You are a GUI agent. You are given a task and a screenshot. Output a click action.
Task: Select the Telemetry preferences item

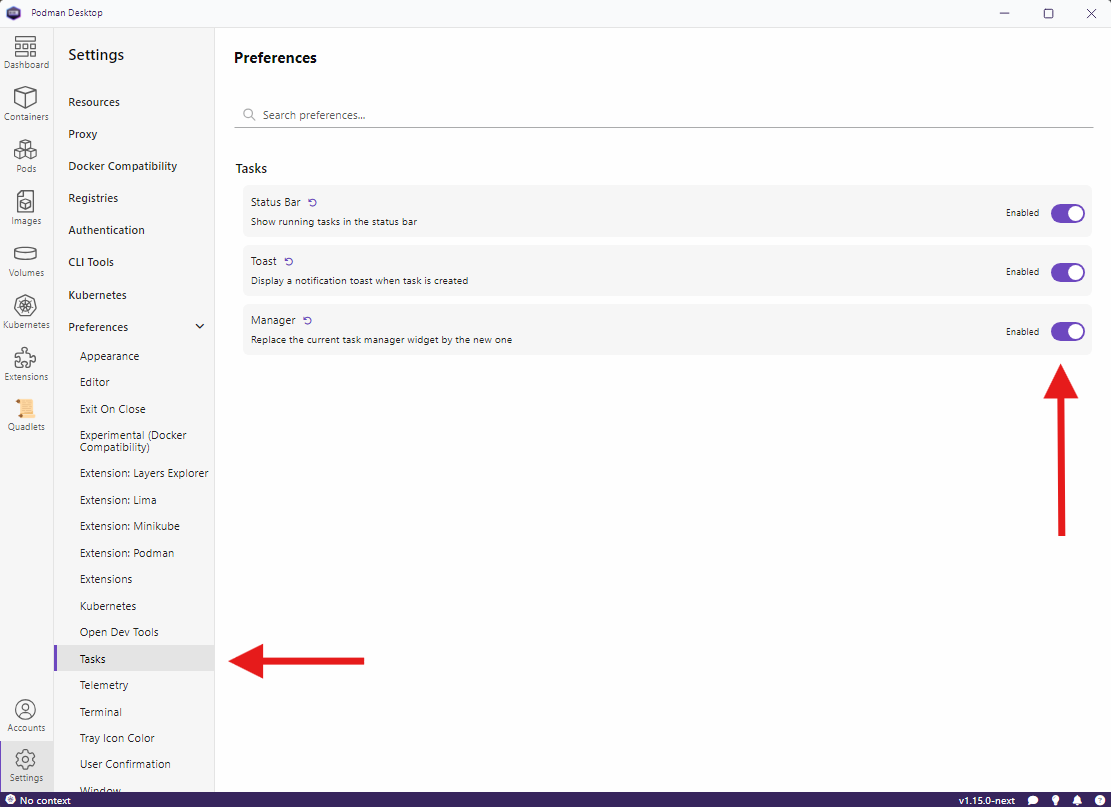104,684
